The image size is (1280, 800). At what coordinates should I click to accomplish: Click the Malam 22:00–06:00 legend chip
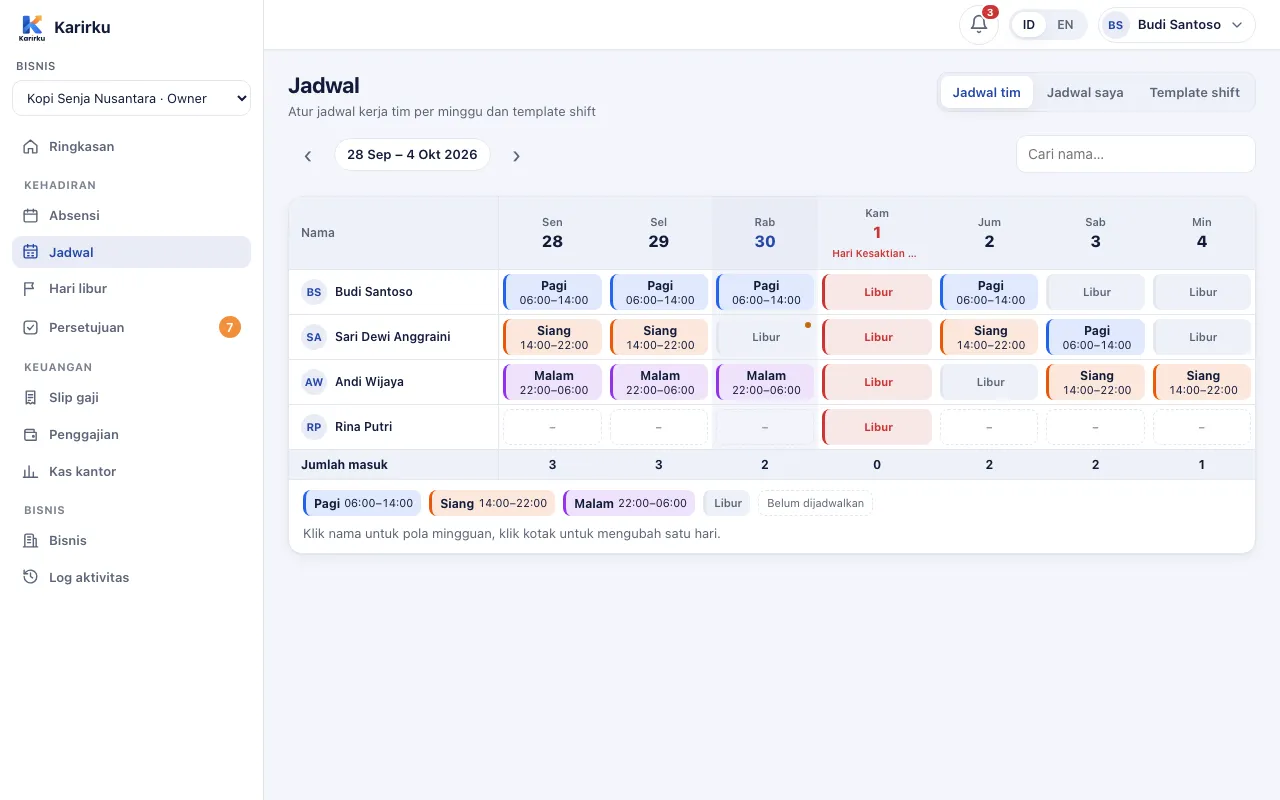(629, 503)
